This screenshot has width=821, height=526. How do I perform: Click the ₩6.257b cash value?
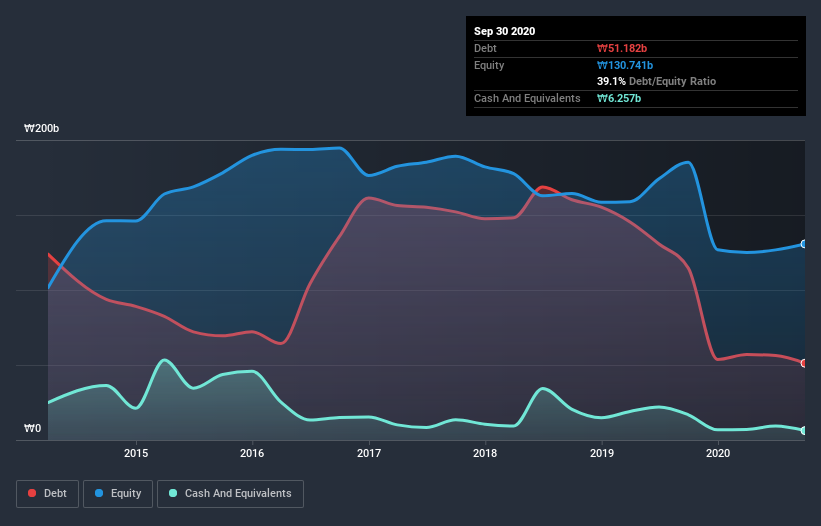[619, 98]
